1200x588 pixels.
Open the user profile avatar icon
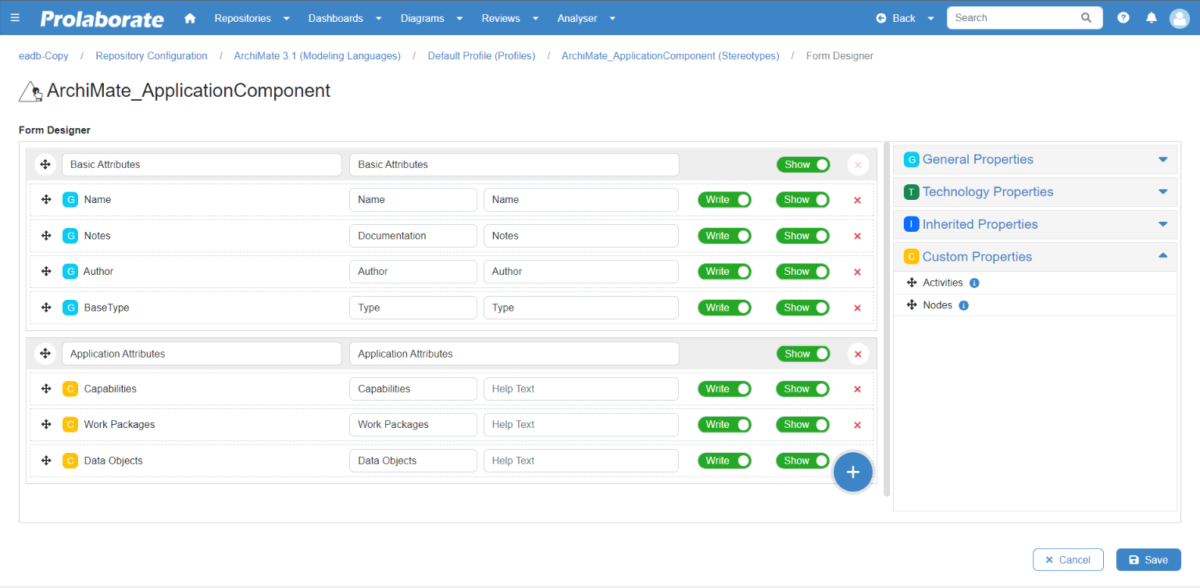point(1180,17)
